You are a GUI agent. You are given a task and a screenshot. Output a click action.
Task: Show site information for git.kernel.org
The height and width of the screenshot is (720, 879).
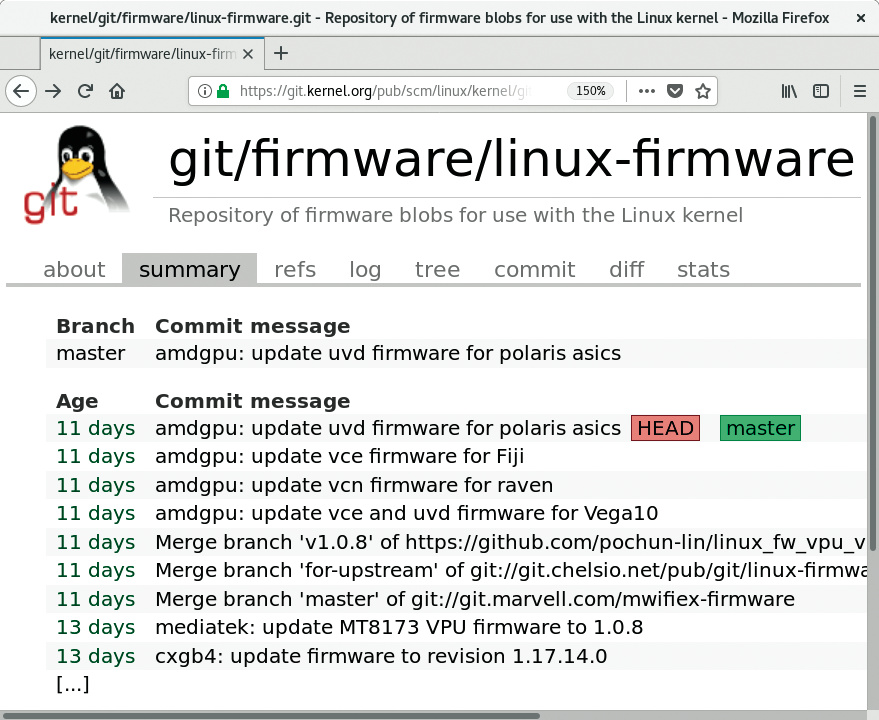205,91
